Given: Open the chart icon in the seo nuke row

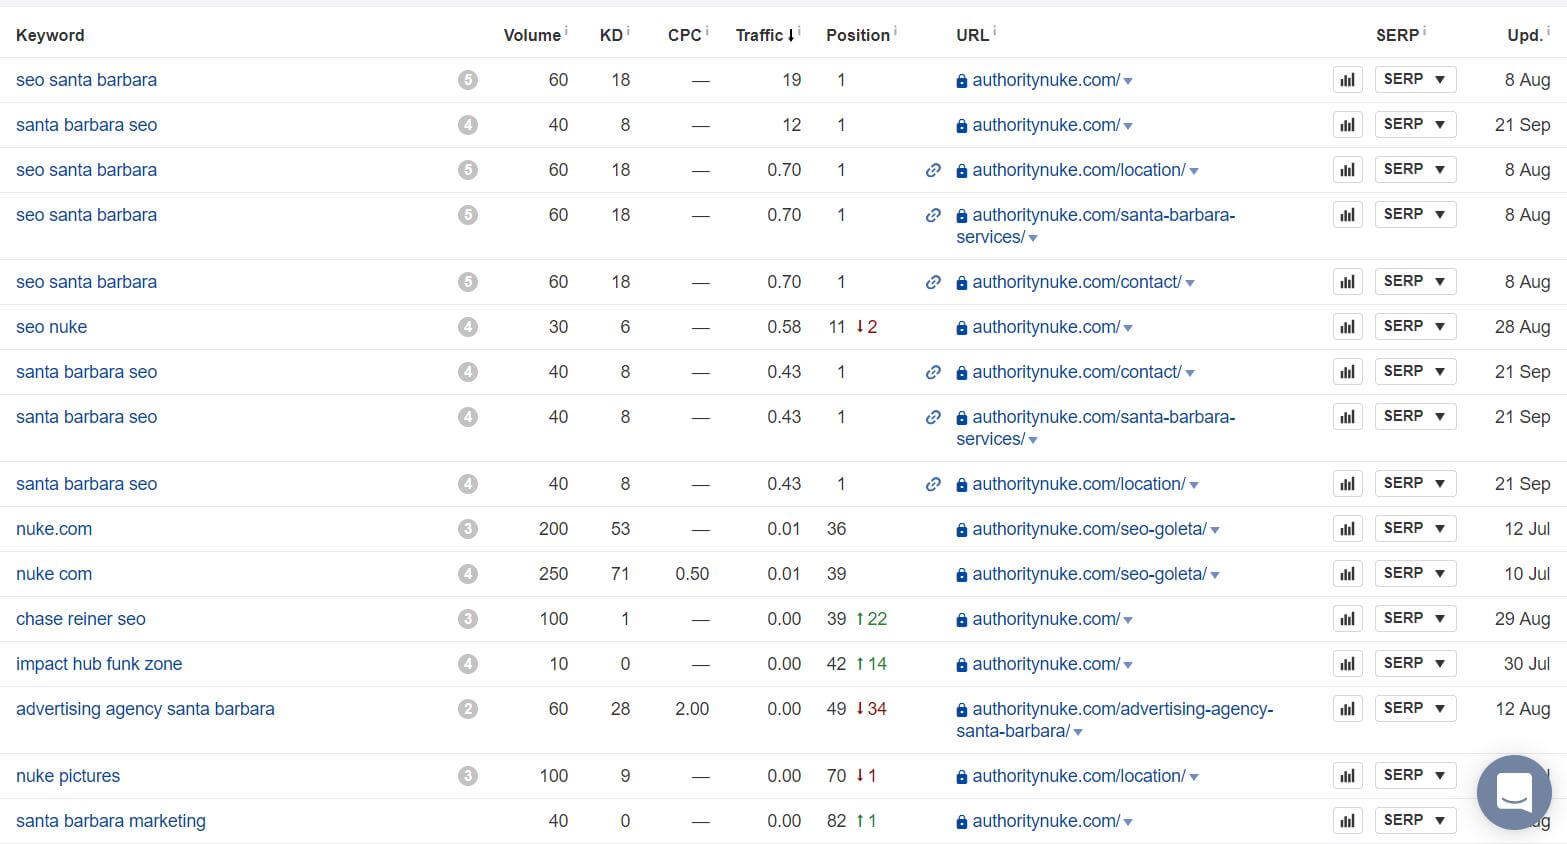Looking at the screenshot, I should coord(1347,327).
